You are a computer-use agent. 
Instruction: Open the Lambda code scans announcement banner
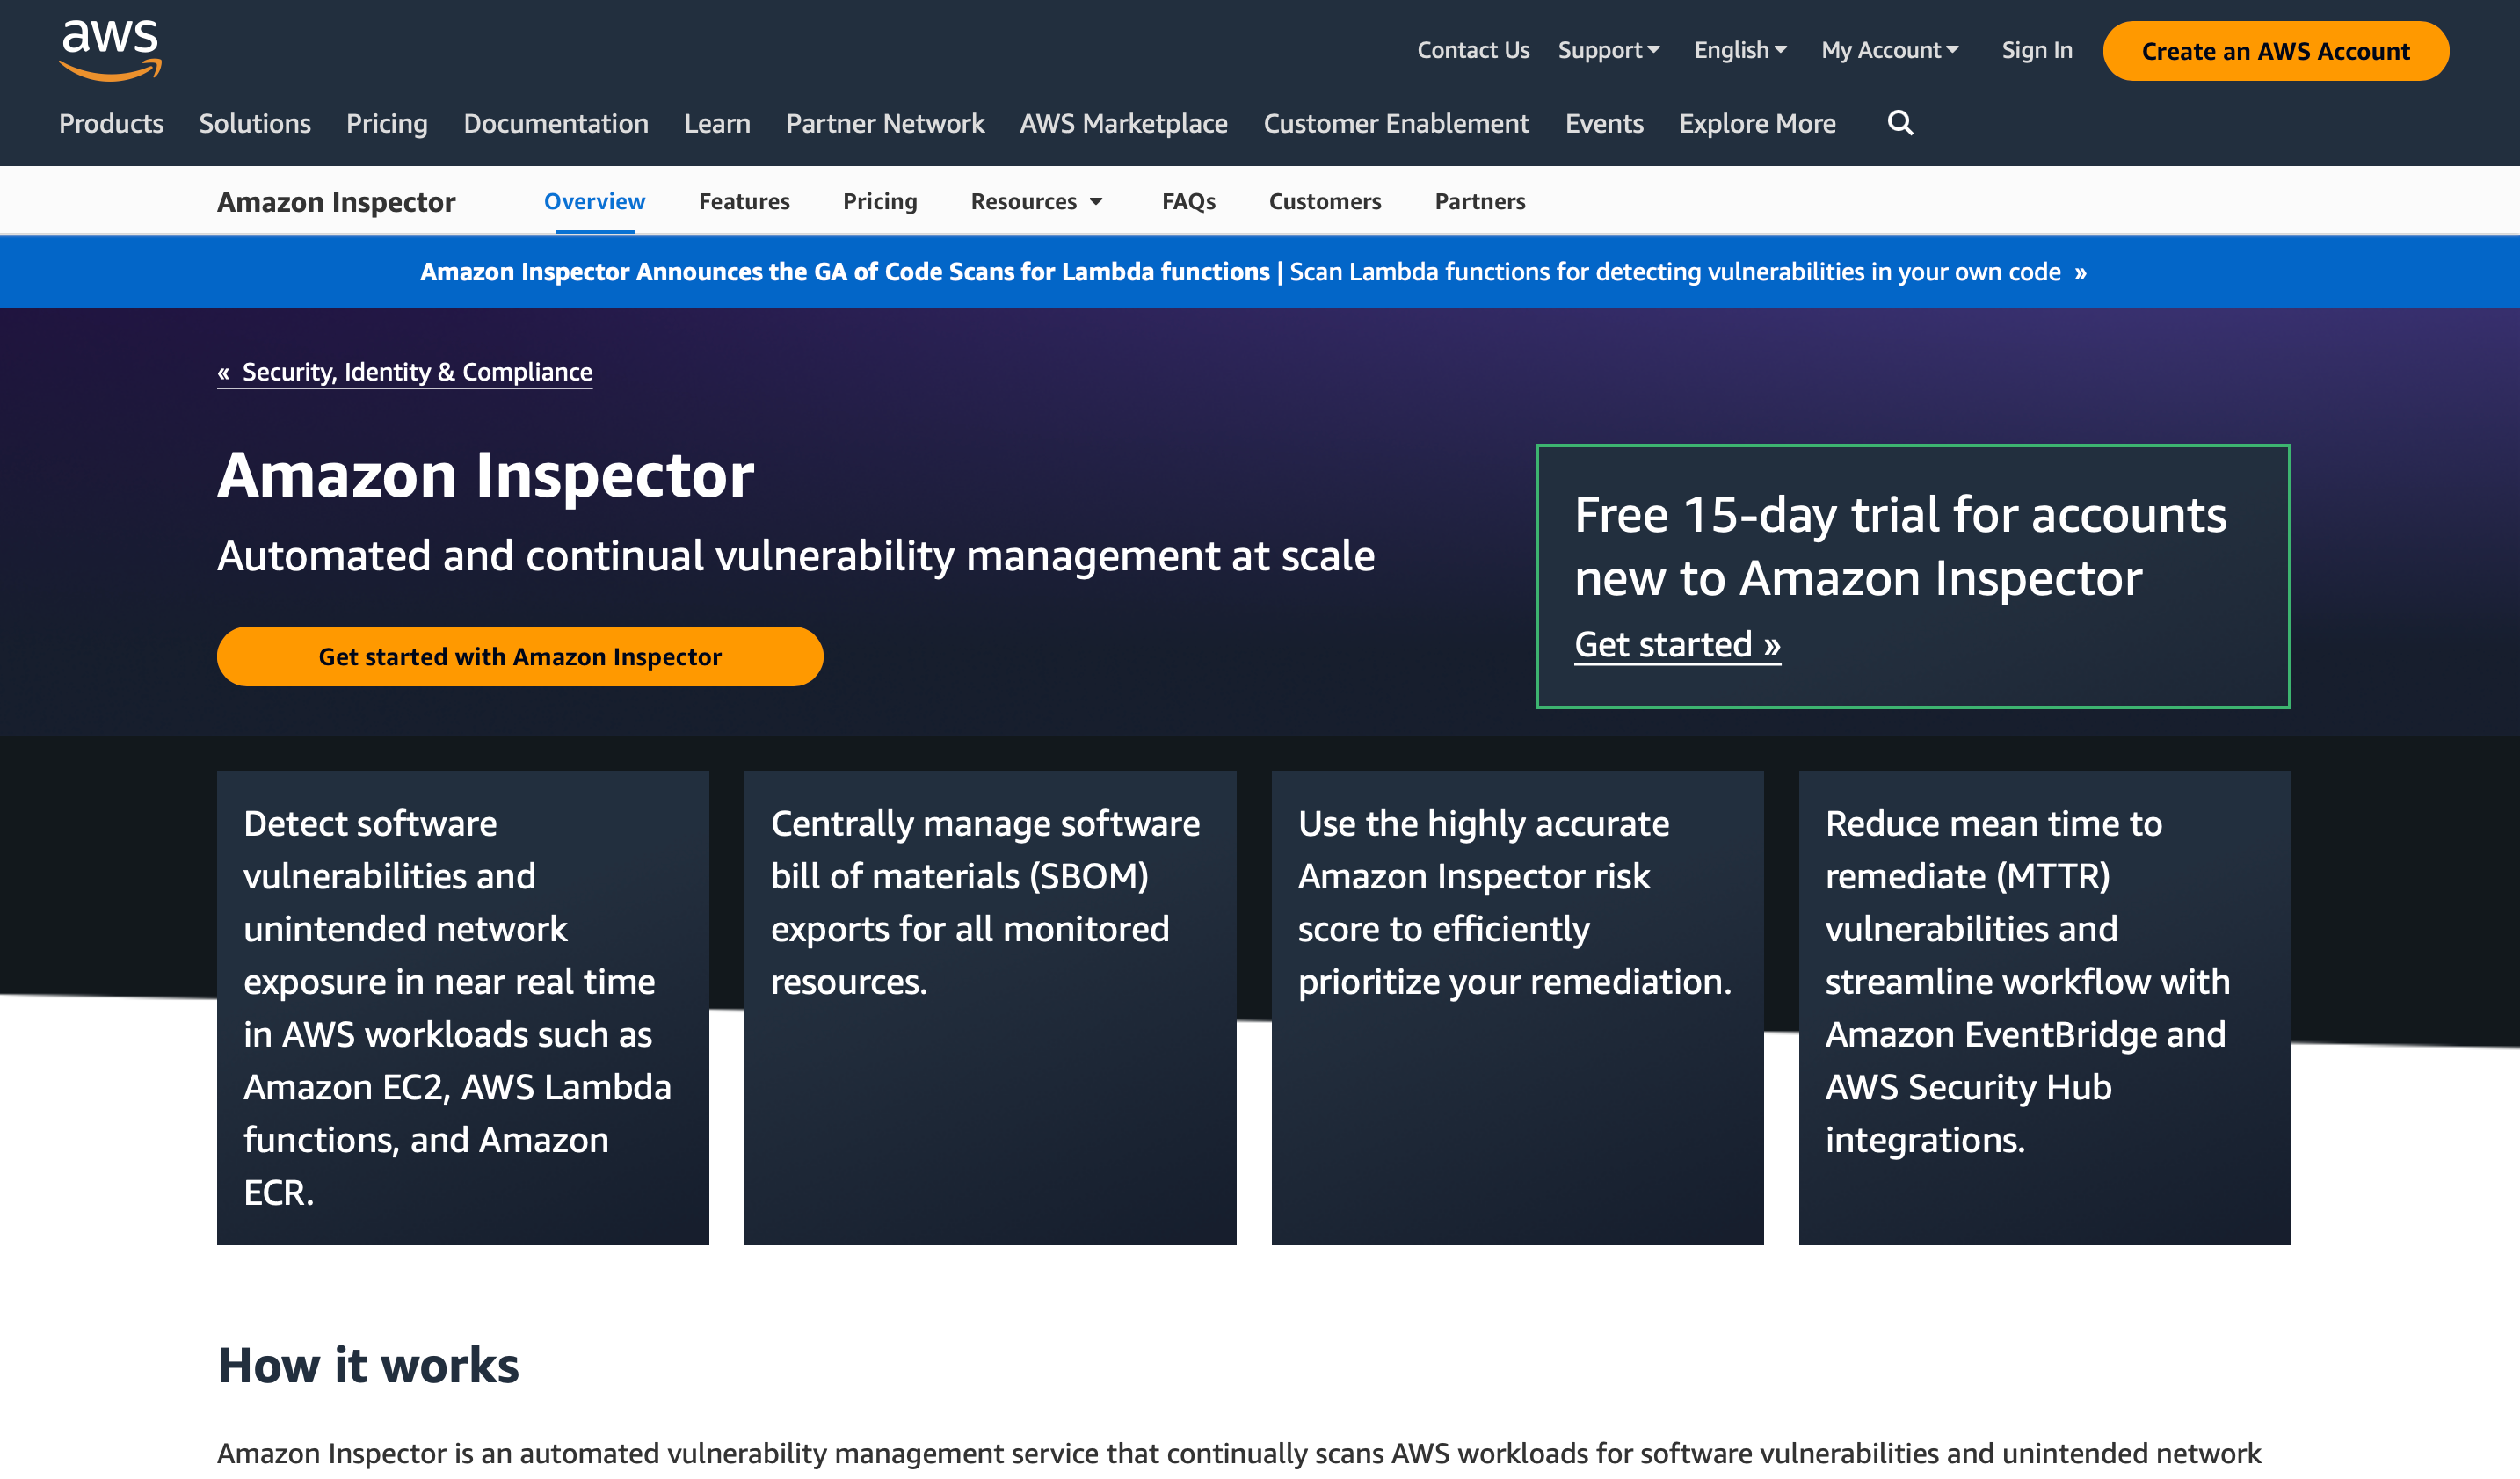pos(1252,272)
